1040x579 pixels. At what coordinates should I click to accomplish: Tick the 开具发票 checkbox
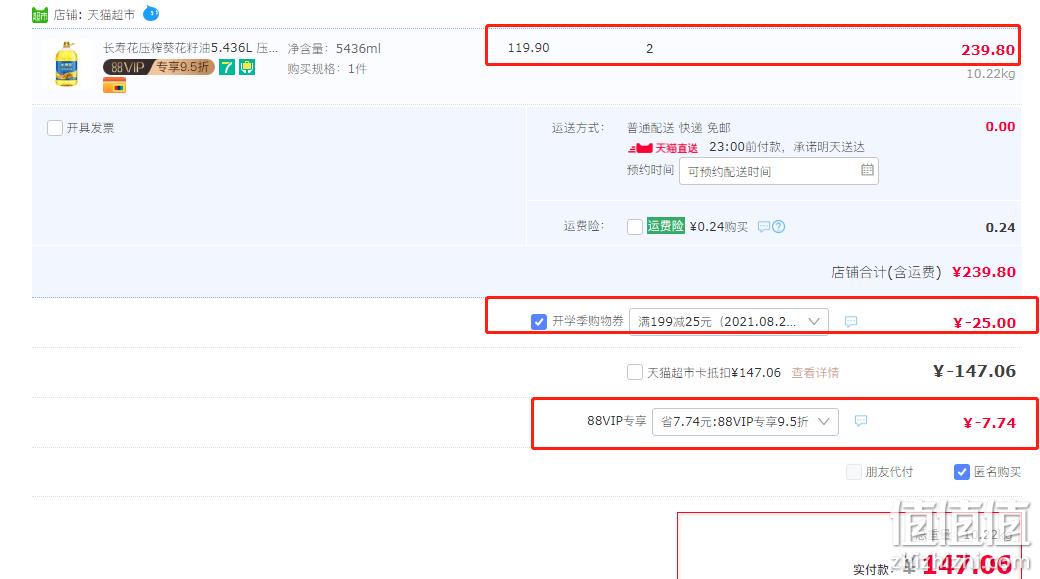coord(55,128)
